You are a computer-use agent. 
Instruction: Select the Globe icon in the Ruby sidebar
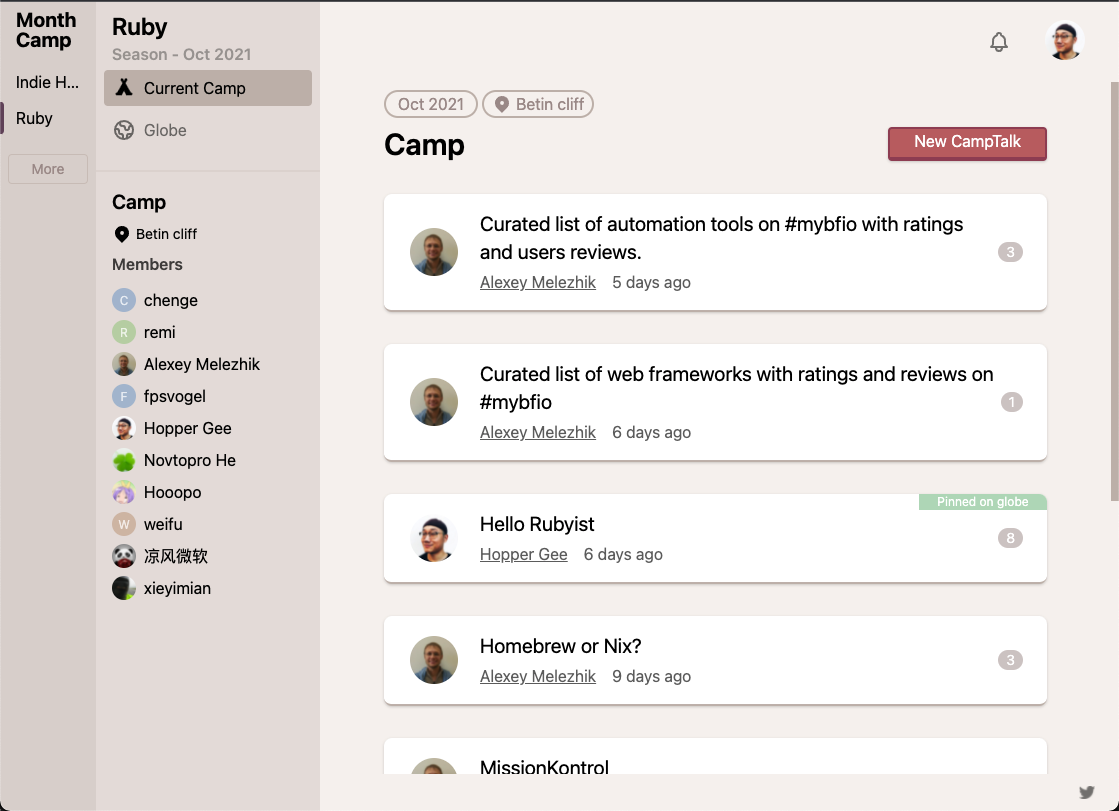[x=123, y=130]
